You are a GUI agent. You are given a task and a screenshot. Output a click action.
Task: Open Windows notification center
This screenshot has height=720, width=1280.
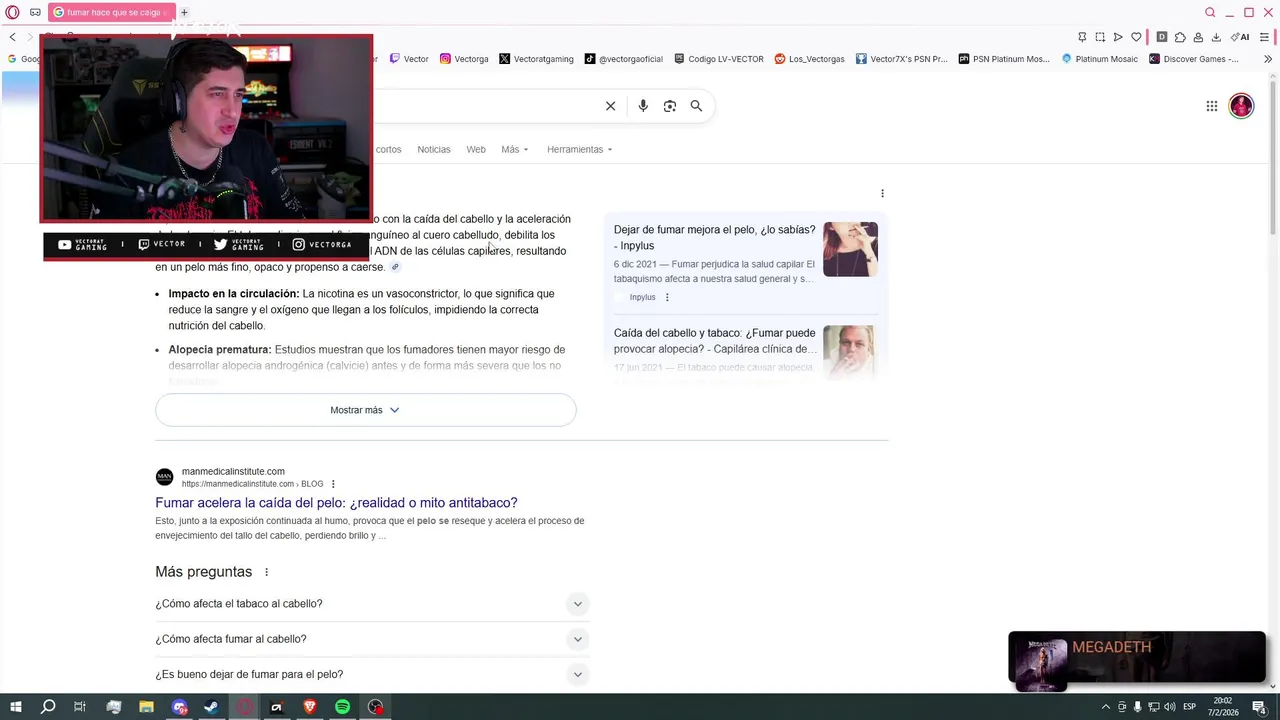tap(1259, 707)
